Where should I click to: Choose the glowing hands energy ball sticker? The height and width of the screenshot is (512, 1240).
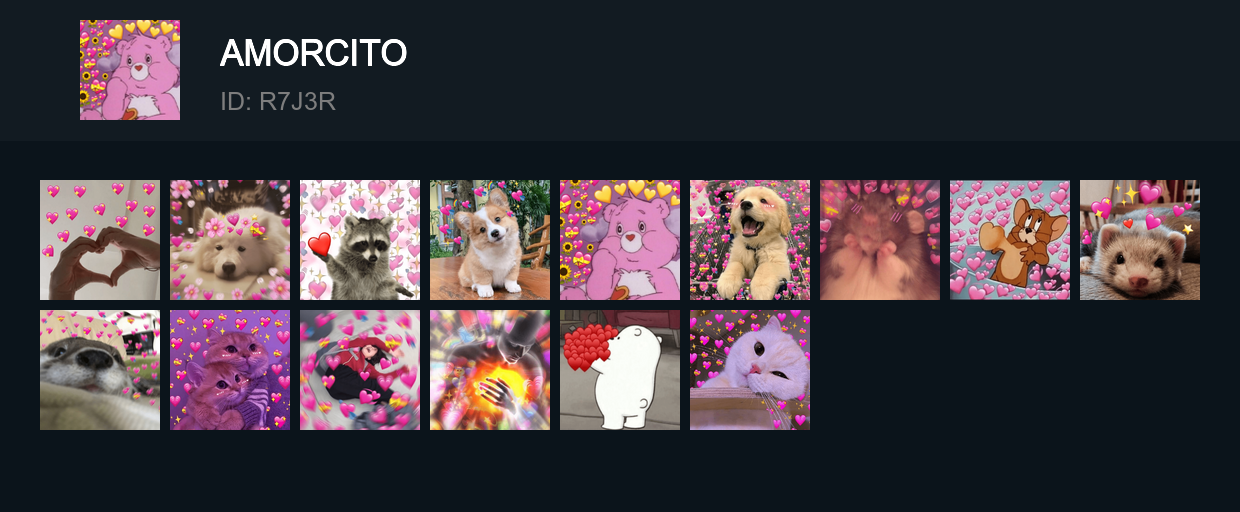pyautogui.click(x=490, y=370)
